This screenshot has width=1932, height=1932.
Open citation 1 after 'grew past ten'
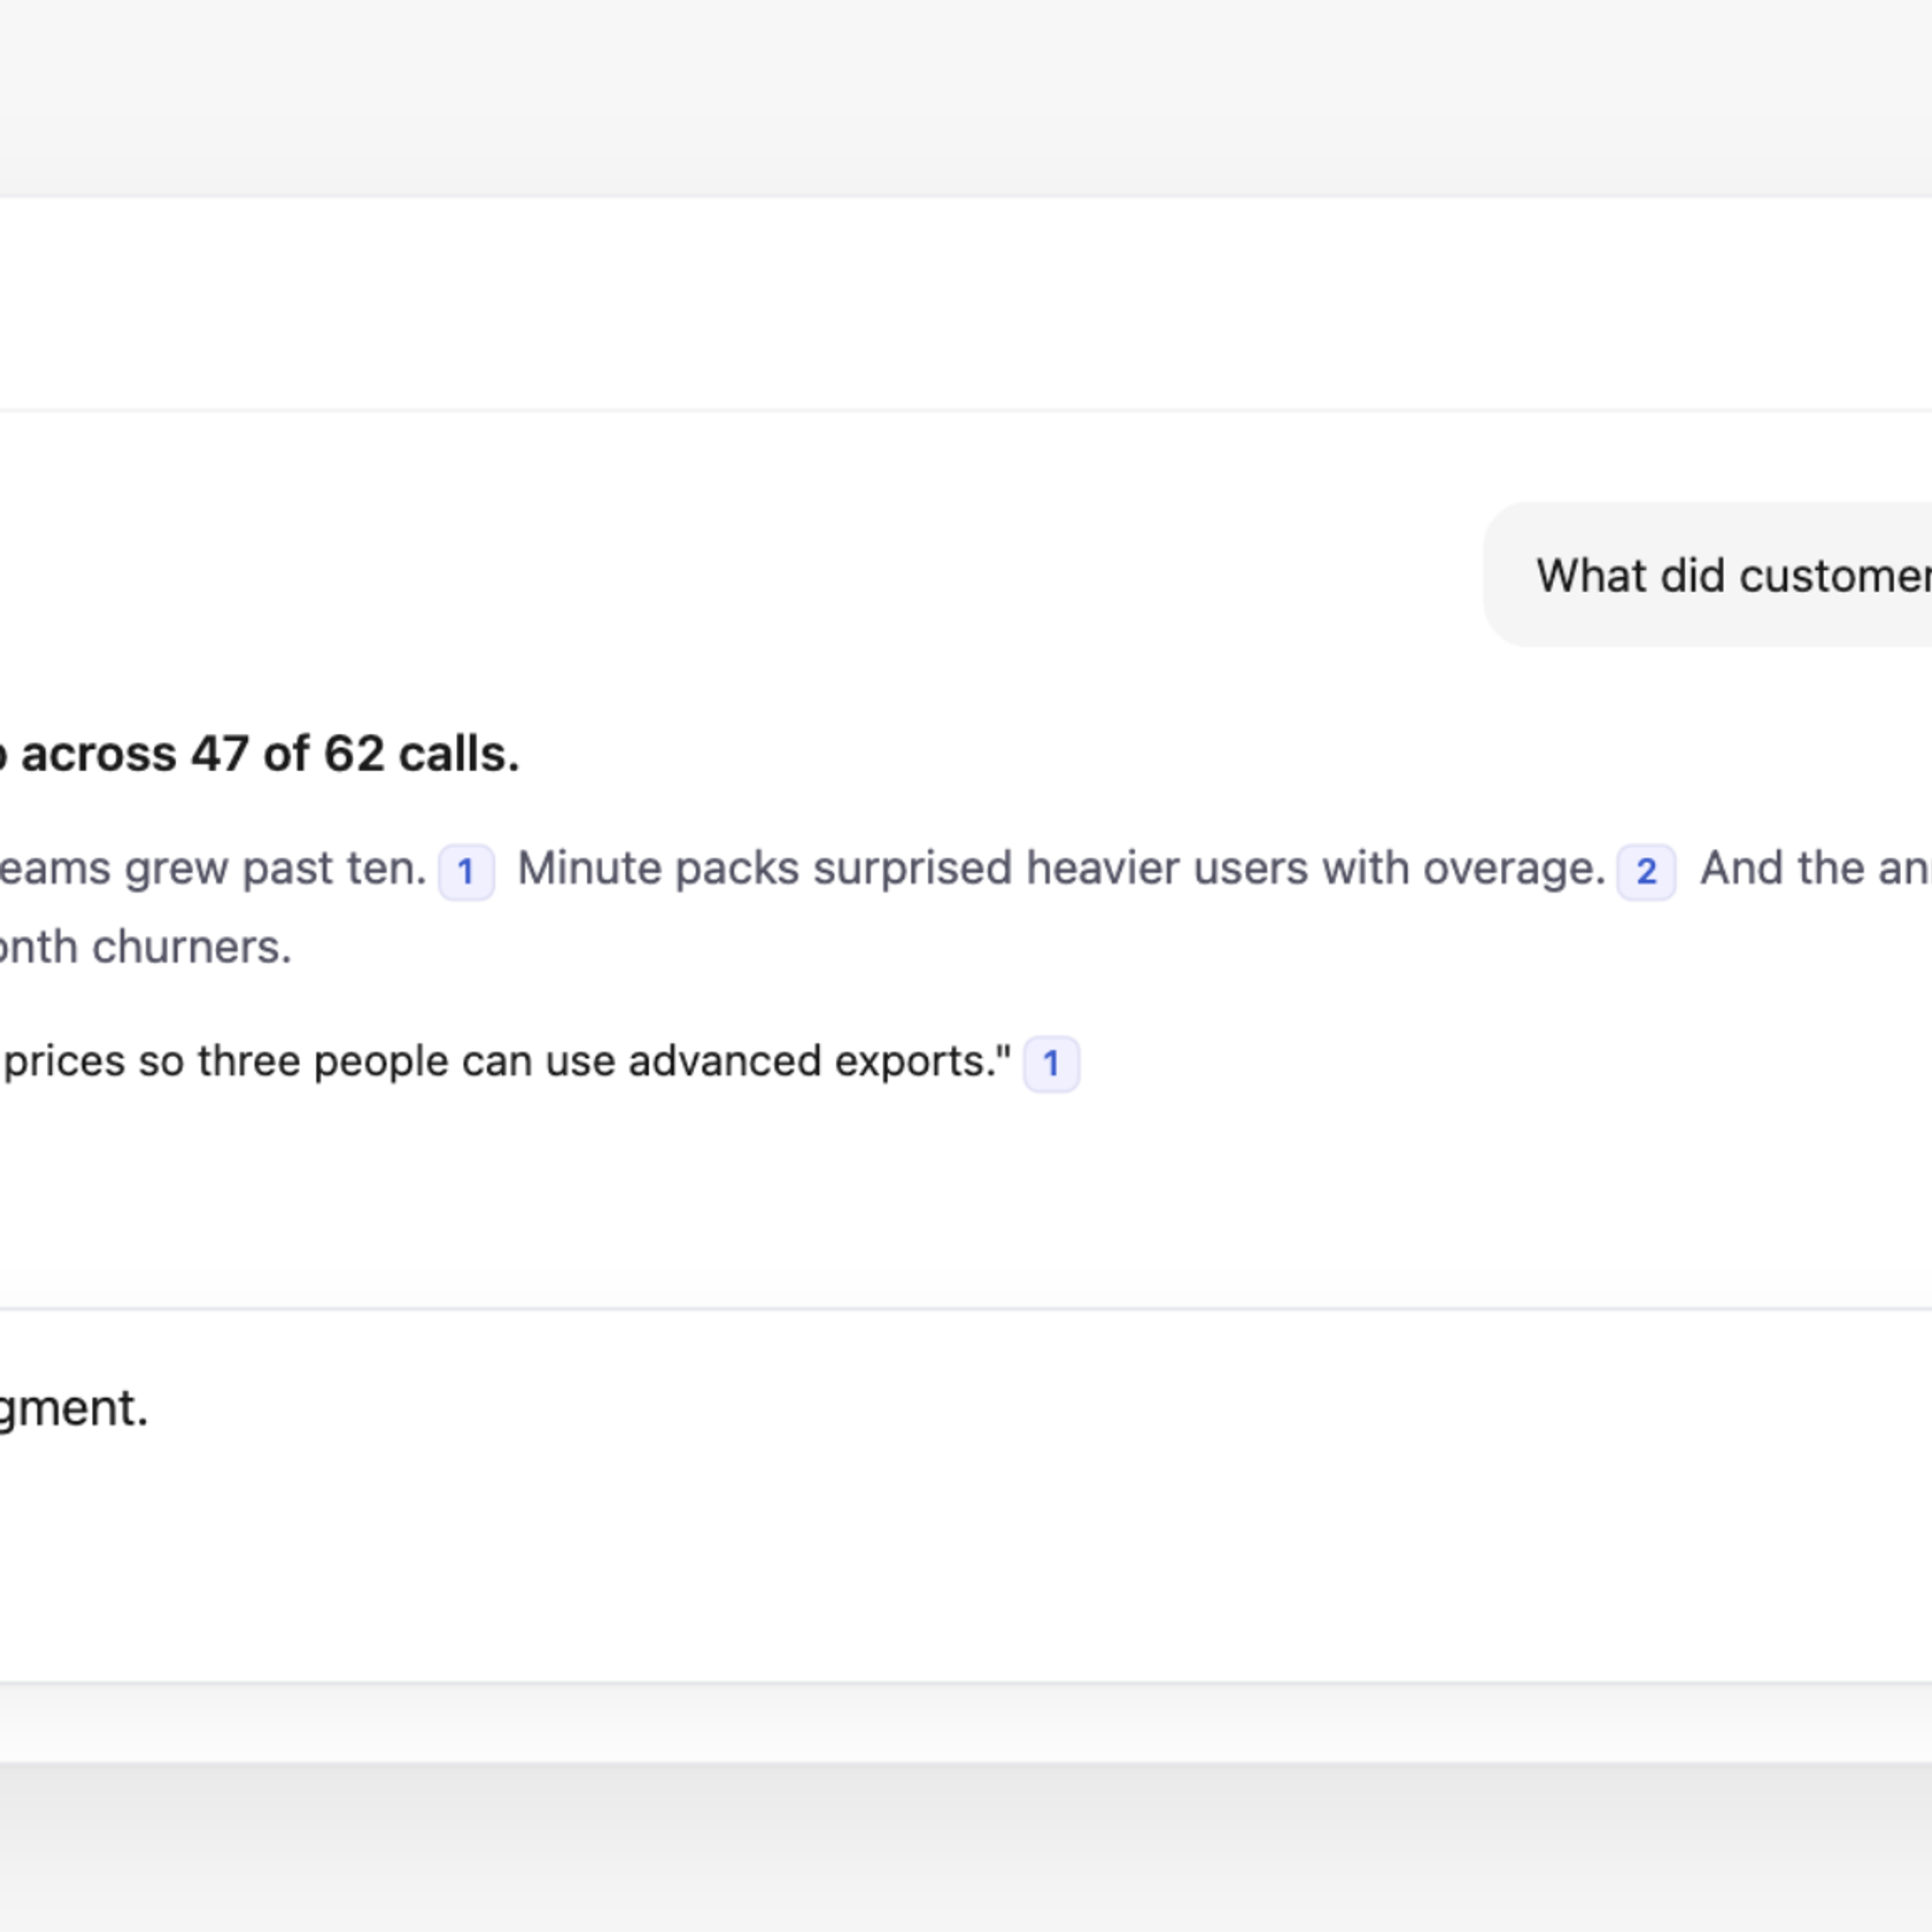click(466, 872)
